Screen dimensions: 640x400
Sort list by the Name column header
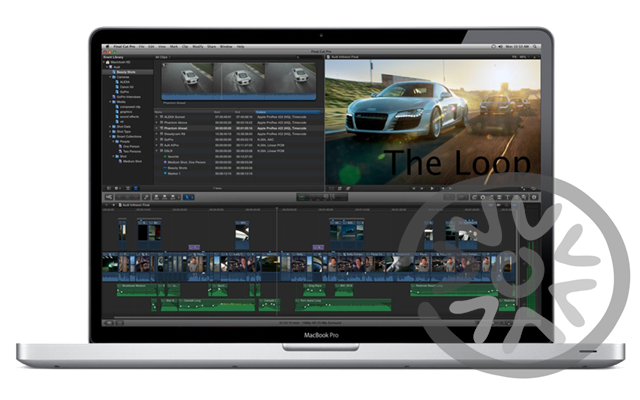click(x=184, y=112)
